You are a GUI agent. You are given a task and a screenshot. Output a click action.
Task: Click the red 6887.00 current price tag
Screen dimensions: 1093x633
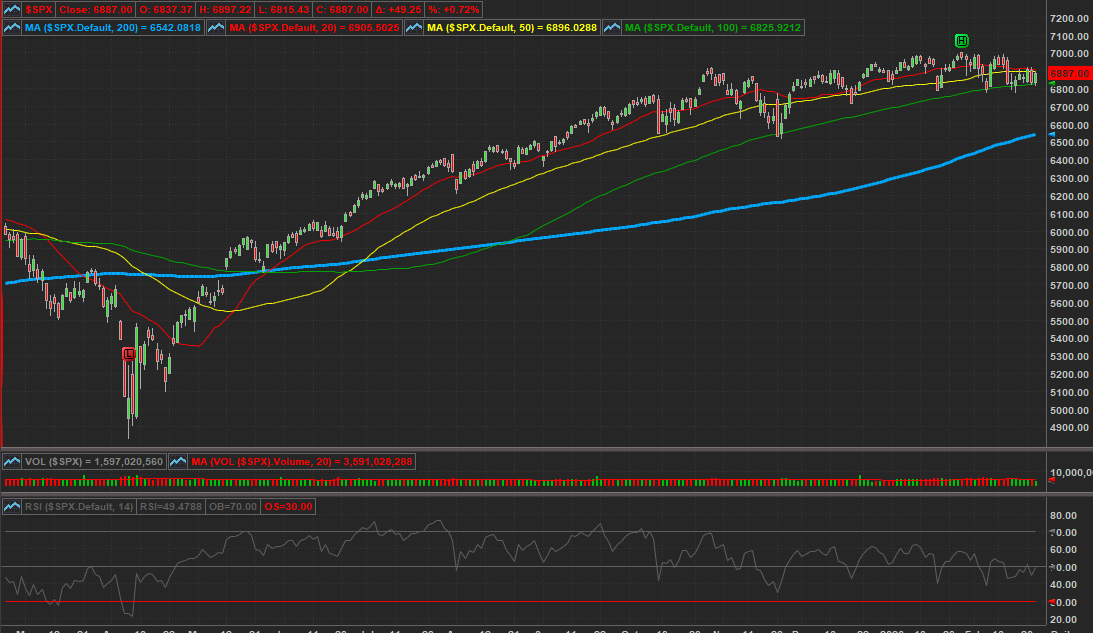[1068, 74]
